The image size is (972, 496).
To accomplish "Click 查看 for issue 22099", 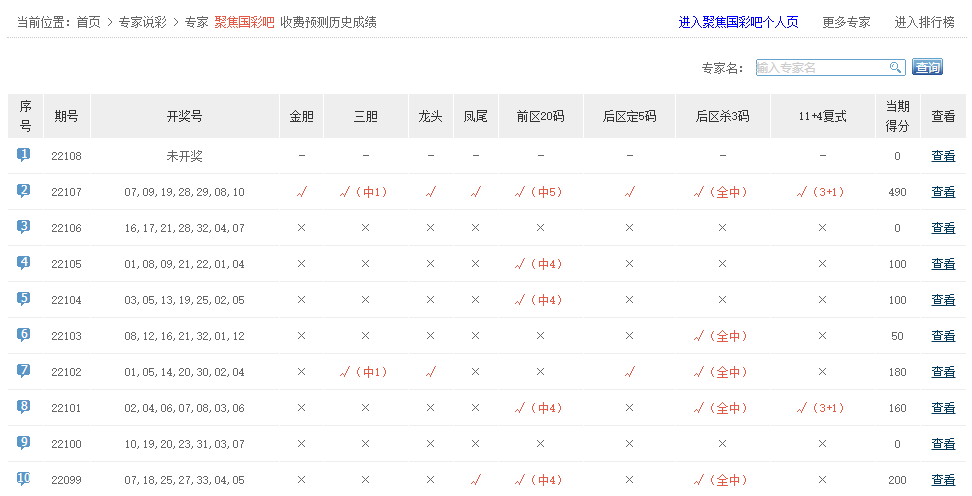I will [943, 480].
